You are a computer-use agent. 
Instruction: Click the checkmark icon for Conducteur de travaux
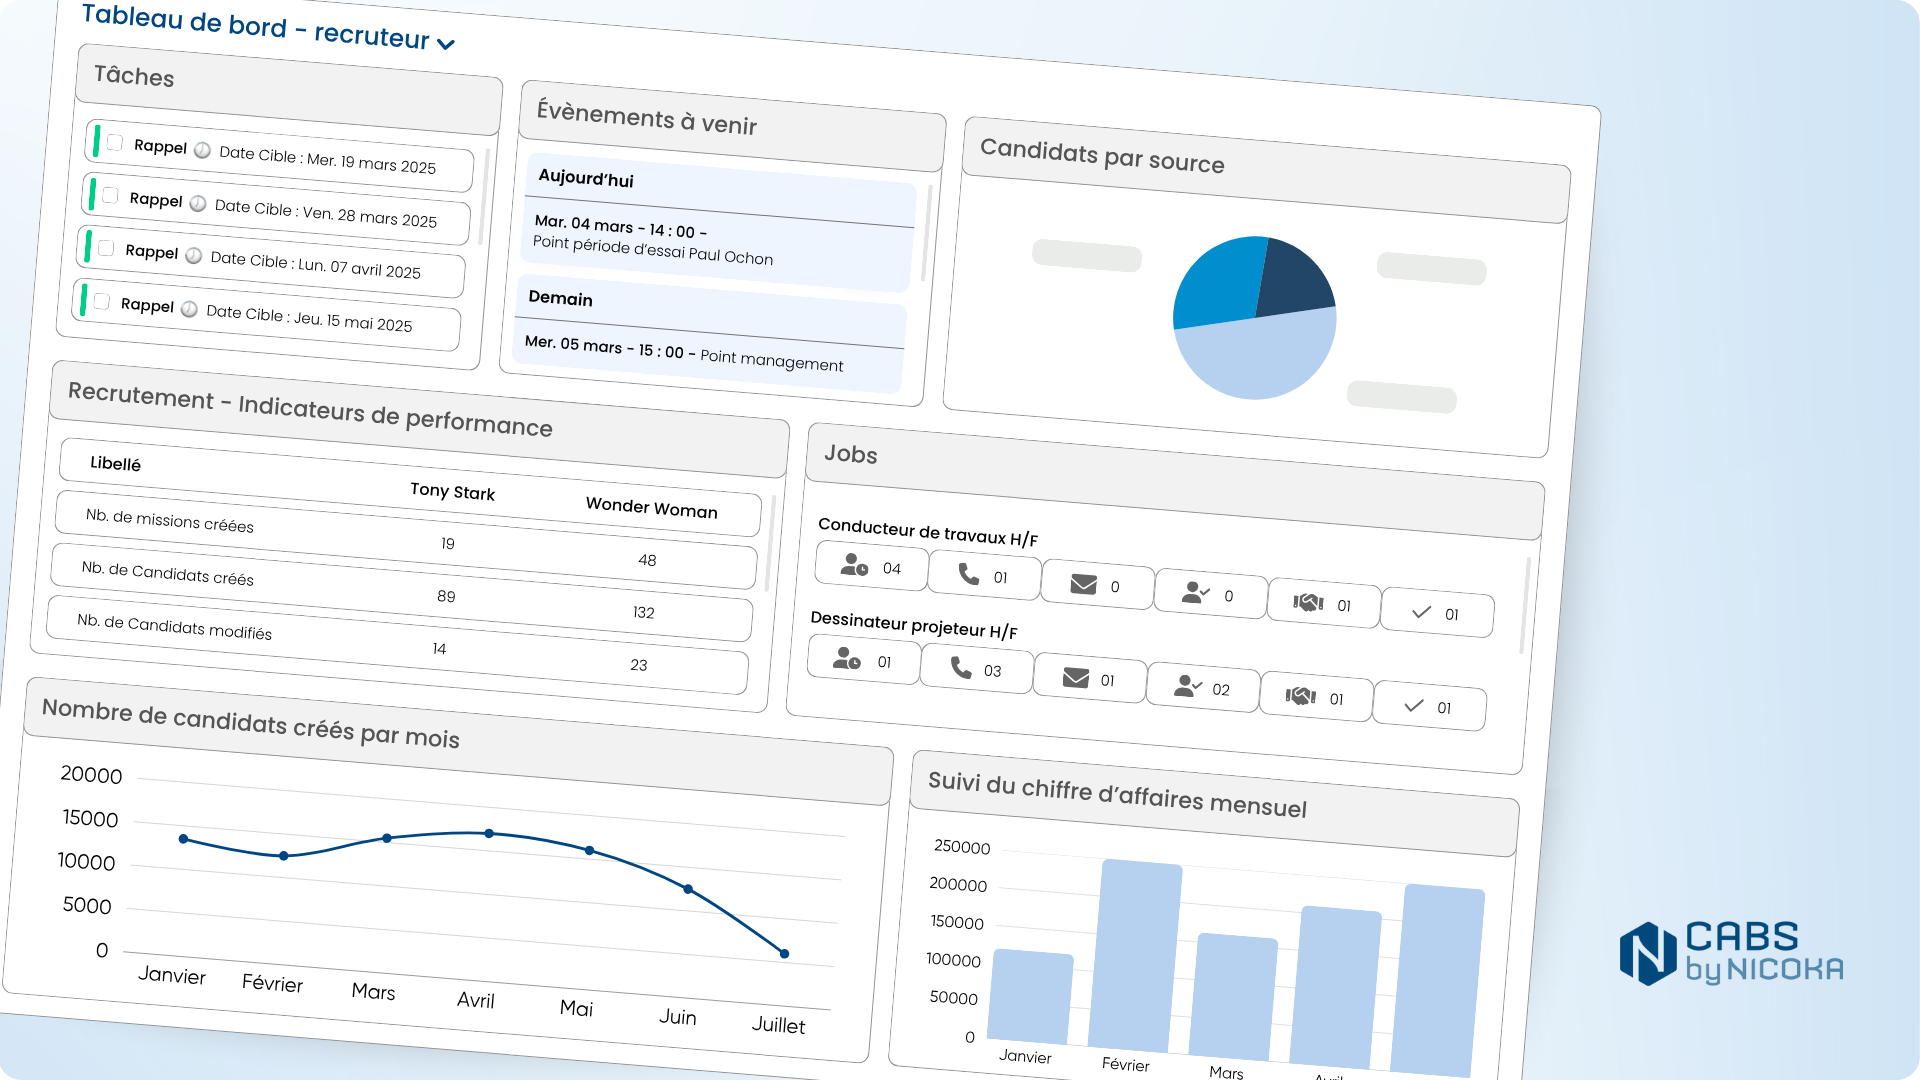(1422, 612)
